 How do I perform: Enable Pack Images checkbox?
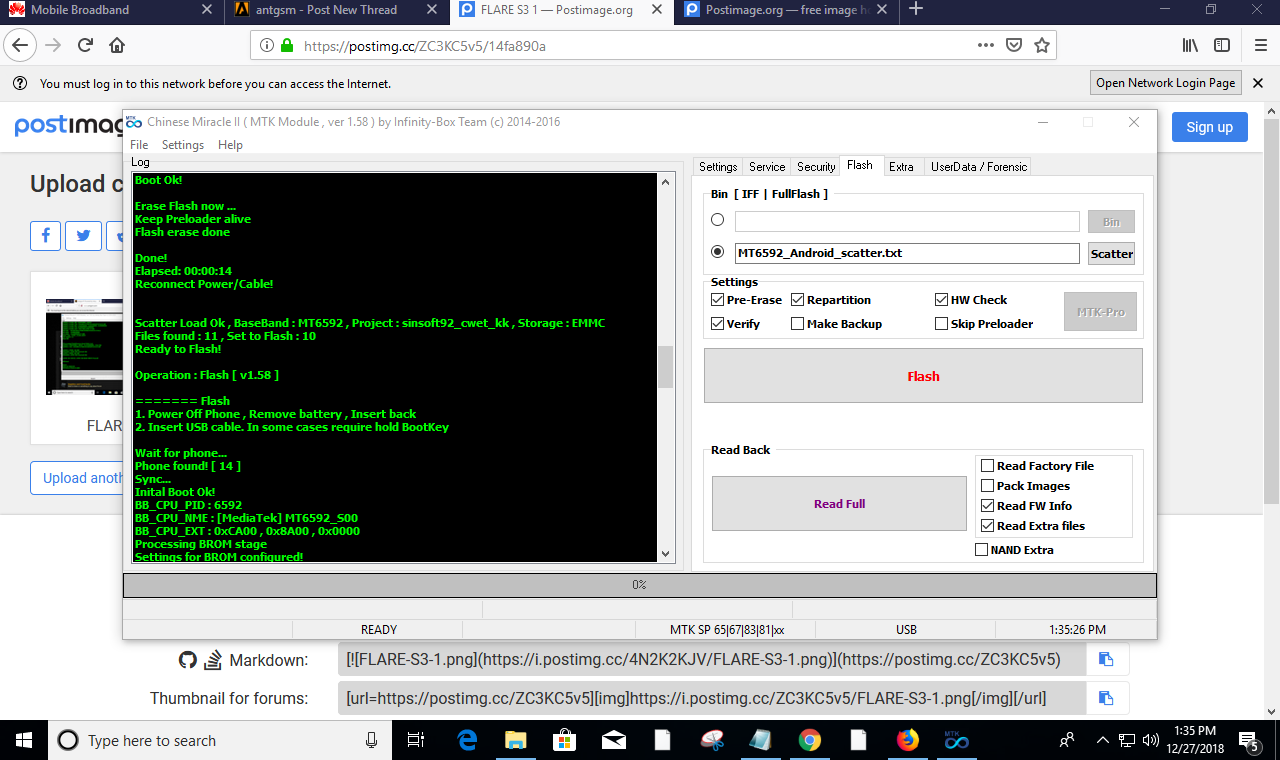(x=1025, y=485)
